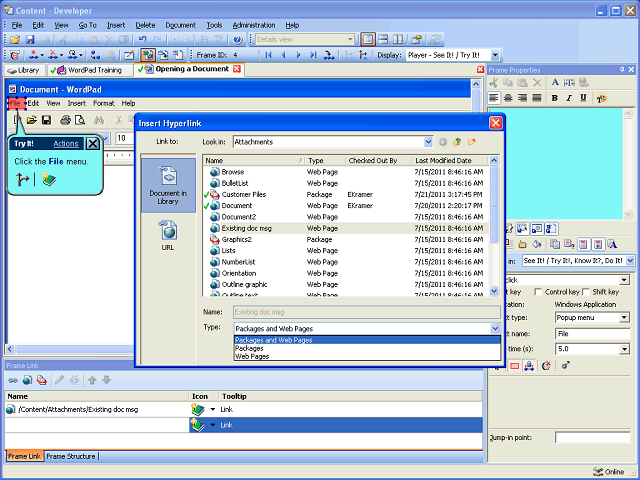Open the action type dropdown above Control key

624,280
